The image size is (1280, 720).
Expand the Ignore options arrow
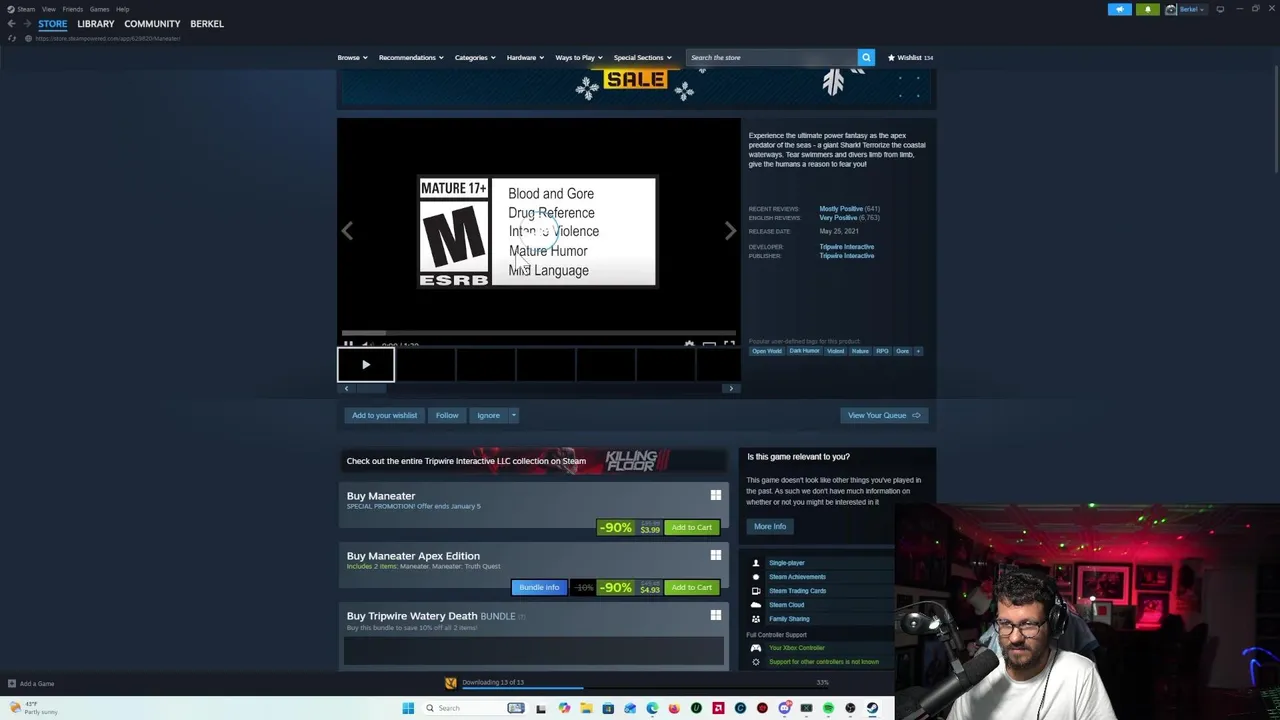point(514,415)
